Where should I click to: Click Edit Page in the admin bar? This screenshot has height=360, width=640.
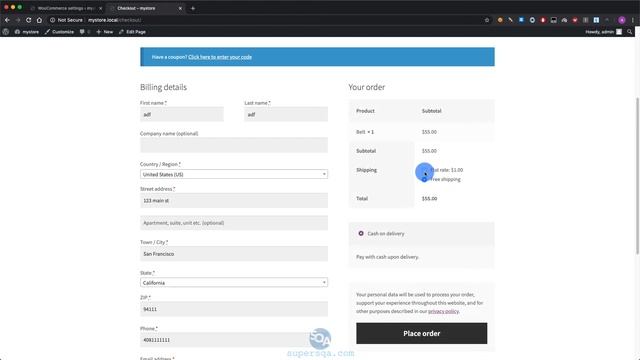[132, 32]
